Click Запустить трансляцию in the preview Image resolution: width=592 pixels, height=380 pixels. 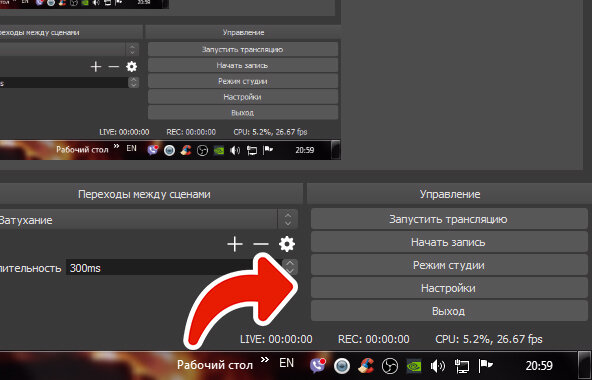point(242,49)
